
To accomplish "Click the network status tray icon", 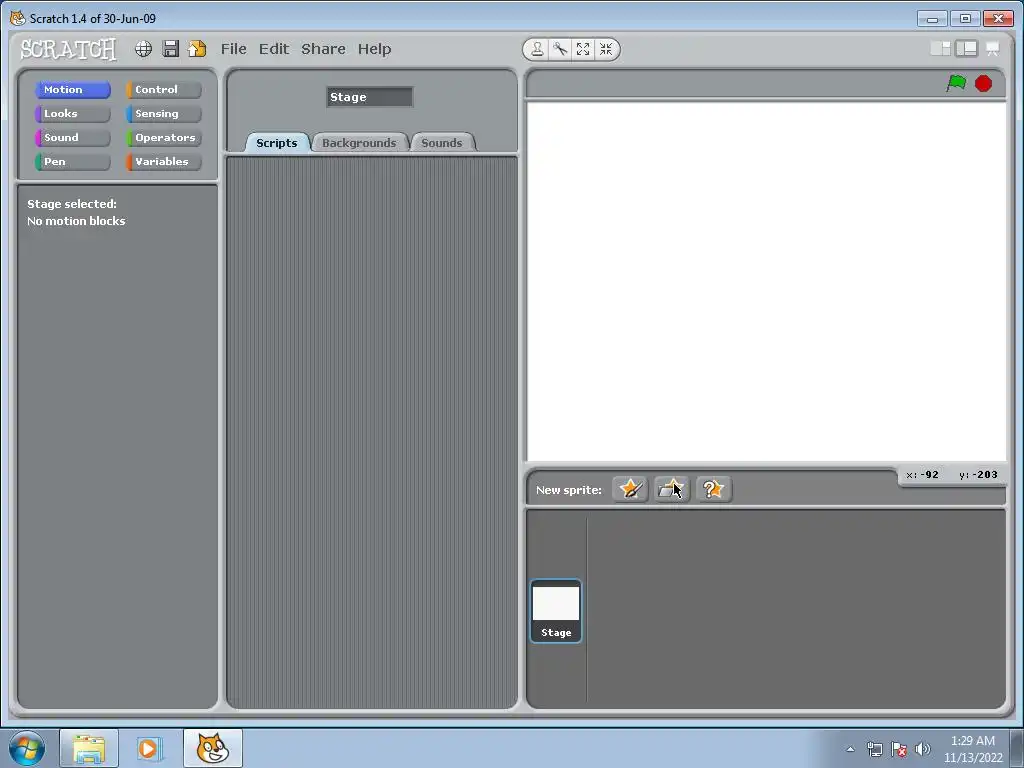I will point(874,749).
